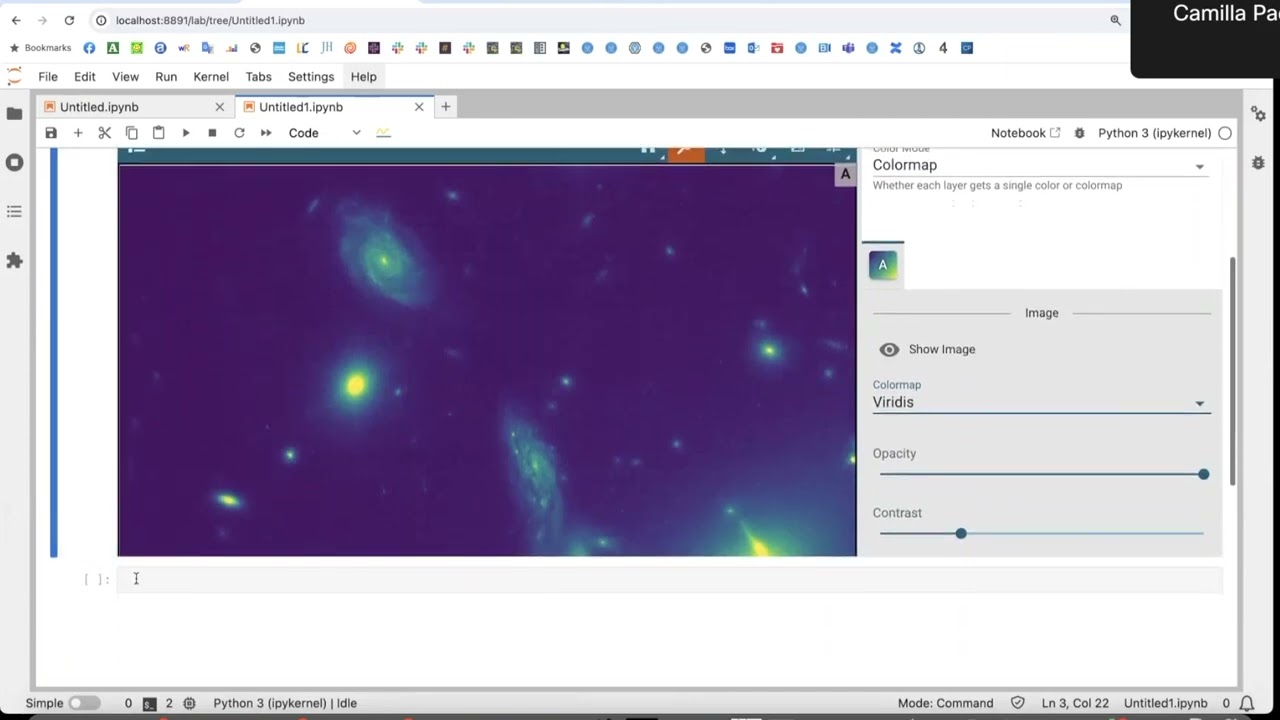Close the Untitled.ipynb tab
Screen dimensions: 1280x720
pyautogui.click(x=220, y=107)
